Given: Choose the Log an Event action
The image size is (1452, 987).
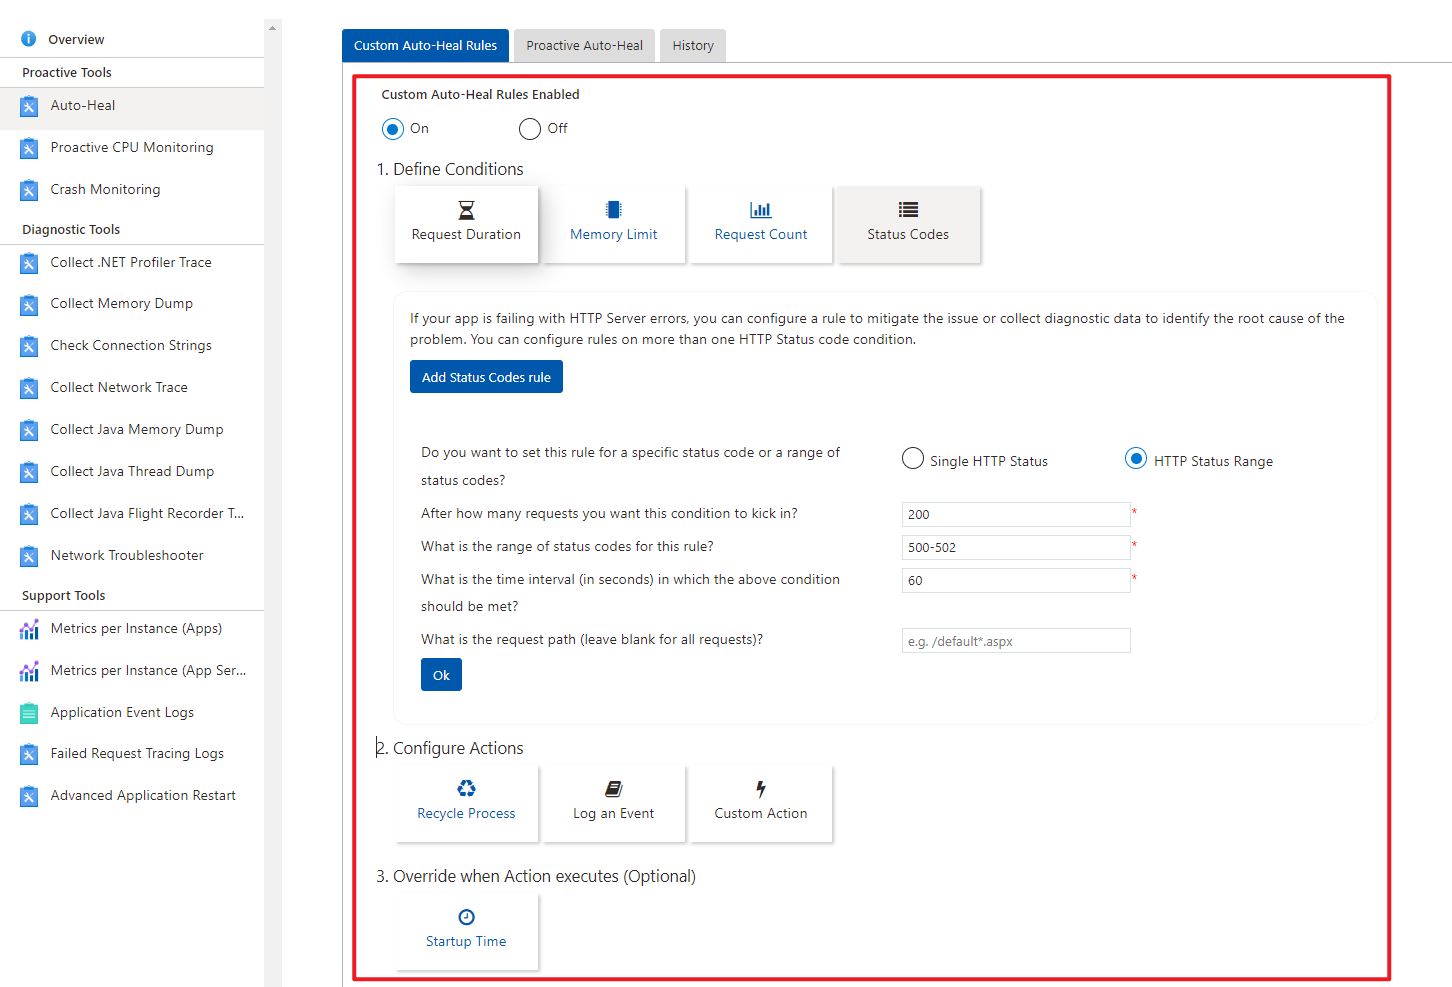Looking at the screenshot, I should tap(613, 803).
